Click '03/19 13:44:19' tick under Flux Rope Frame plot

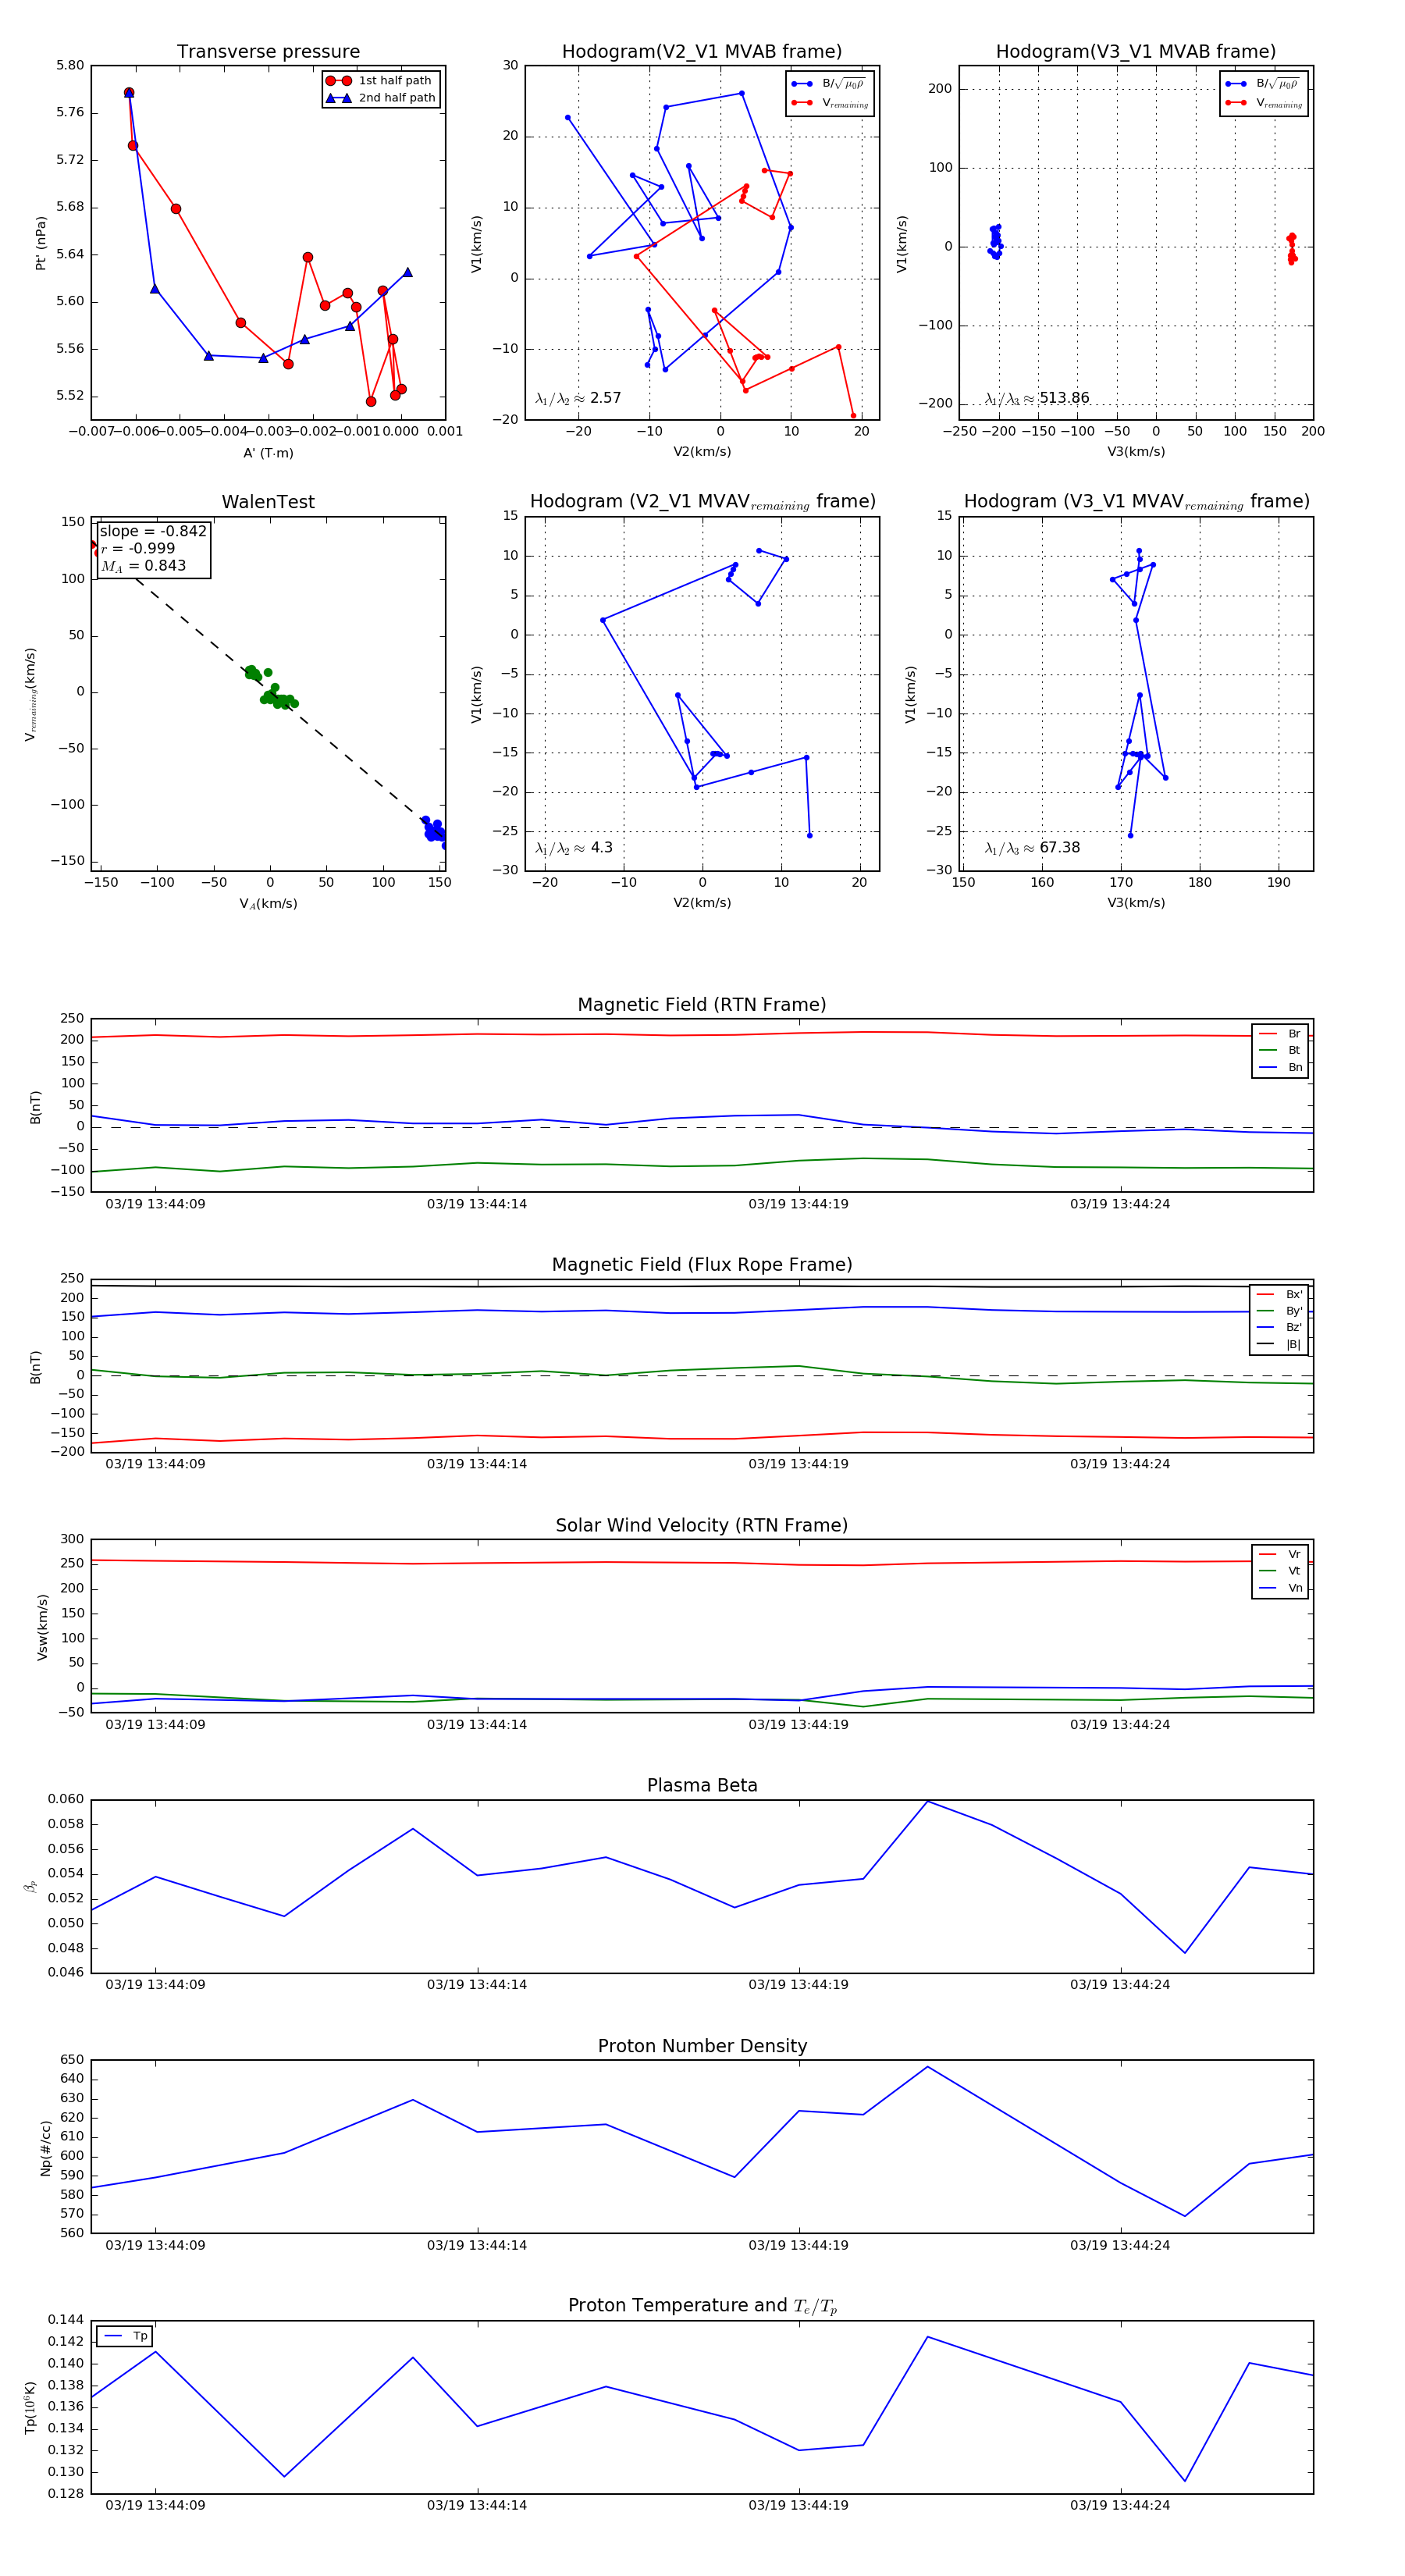point(798,1464)
